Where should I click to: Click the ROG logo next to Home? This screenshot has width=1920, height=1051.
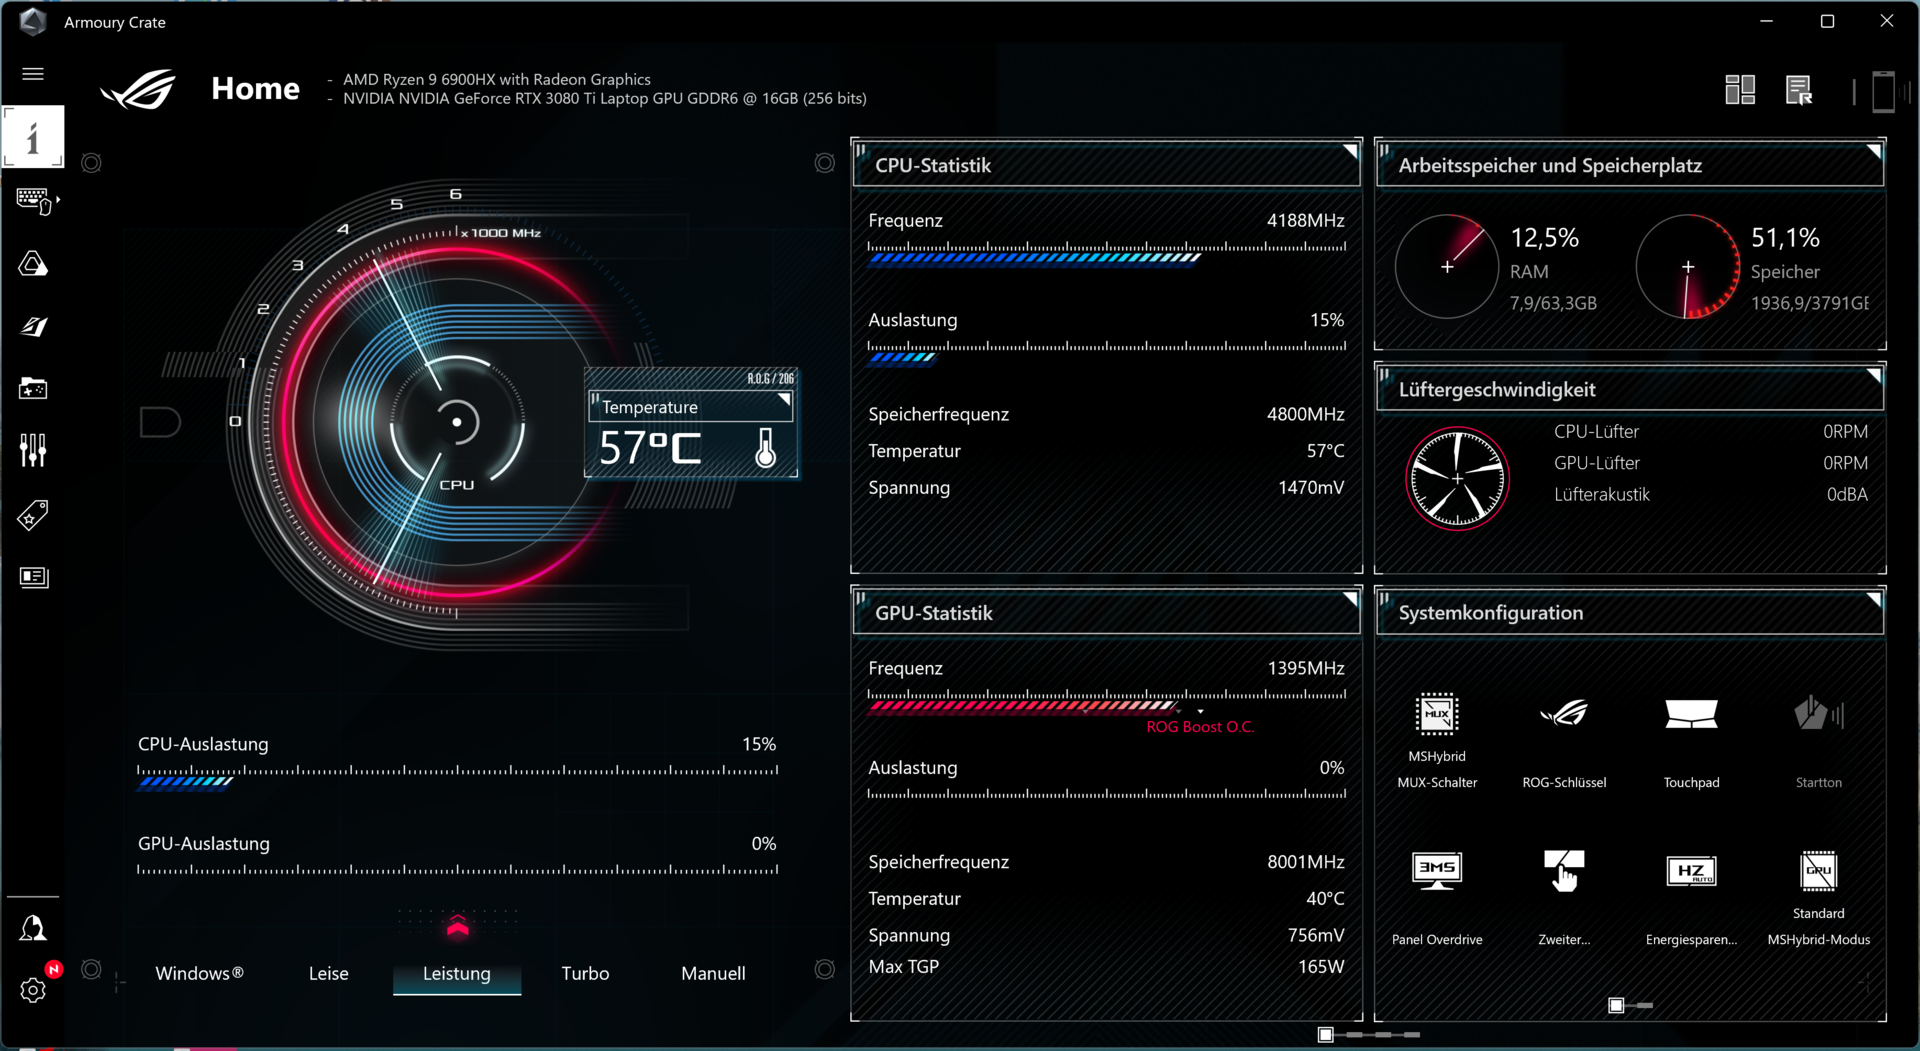click(139, 89)
